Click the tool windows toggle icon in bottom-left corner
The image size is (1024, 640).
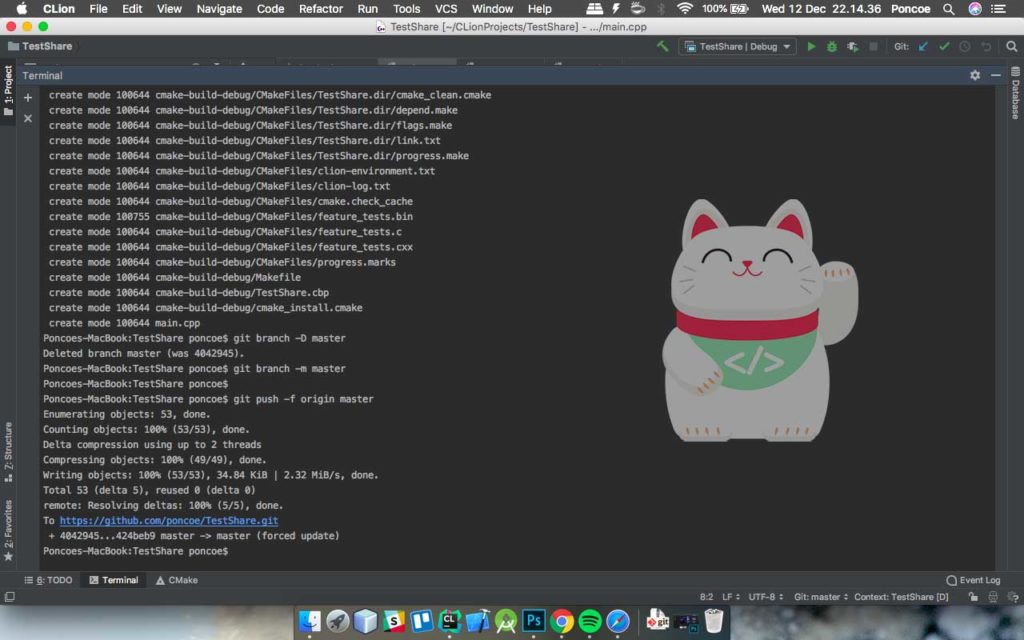[x=9, y=597]
